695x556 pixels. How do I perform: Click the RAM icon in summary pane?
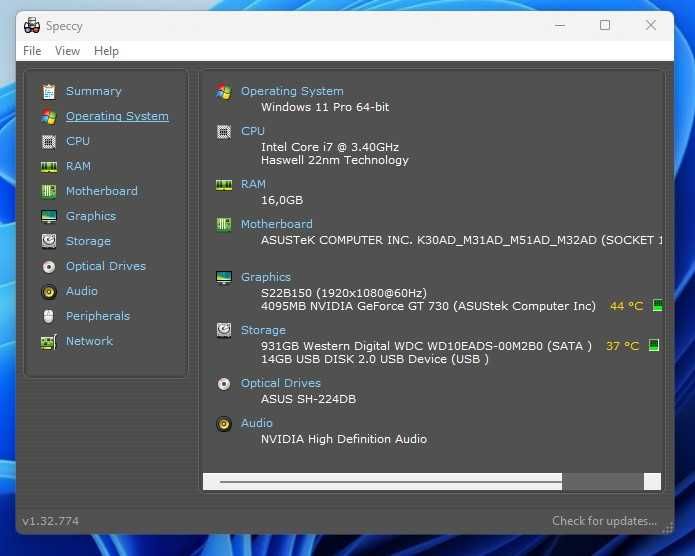point(224,185)
